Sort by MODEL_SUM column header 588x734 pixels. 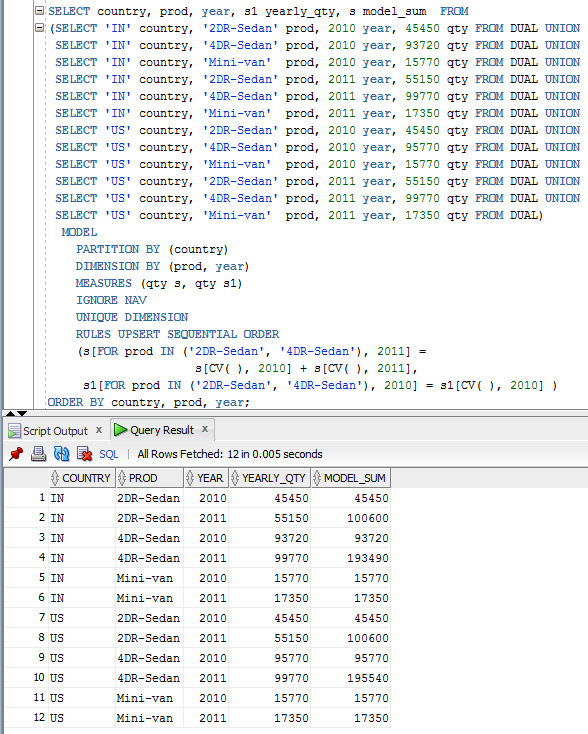(351, 478)
